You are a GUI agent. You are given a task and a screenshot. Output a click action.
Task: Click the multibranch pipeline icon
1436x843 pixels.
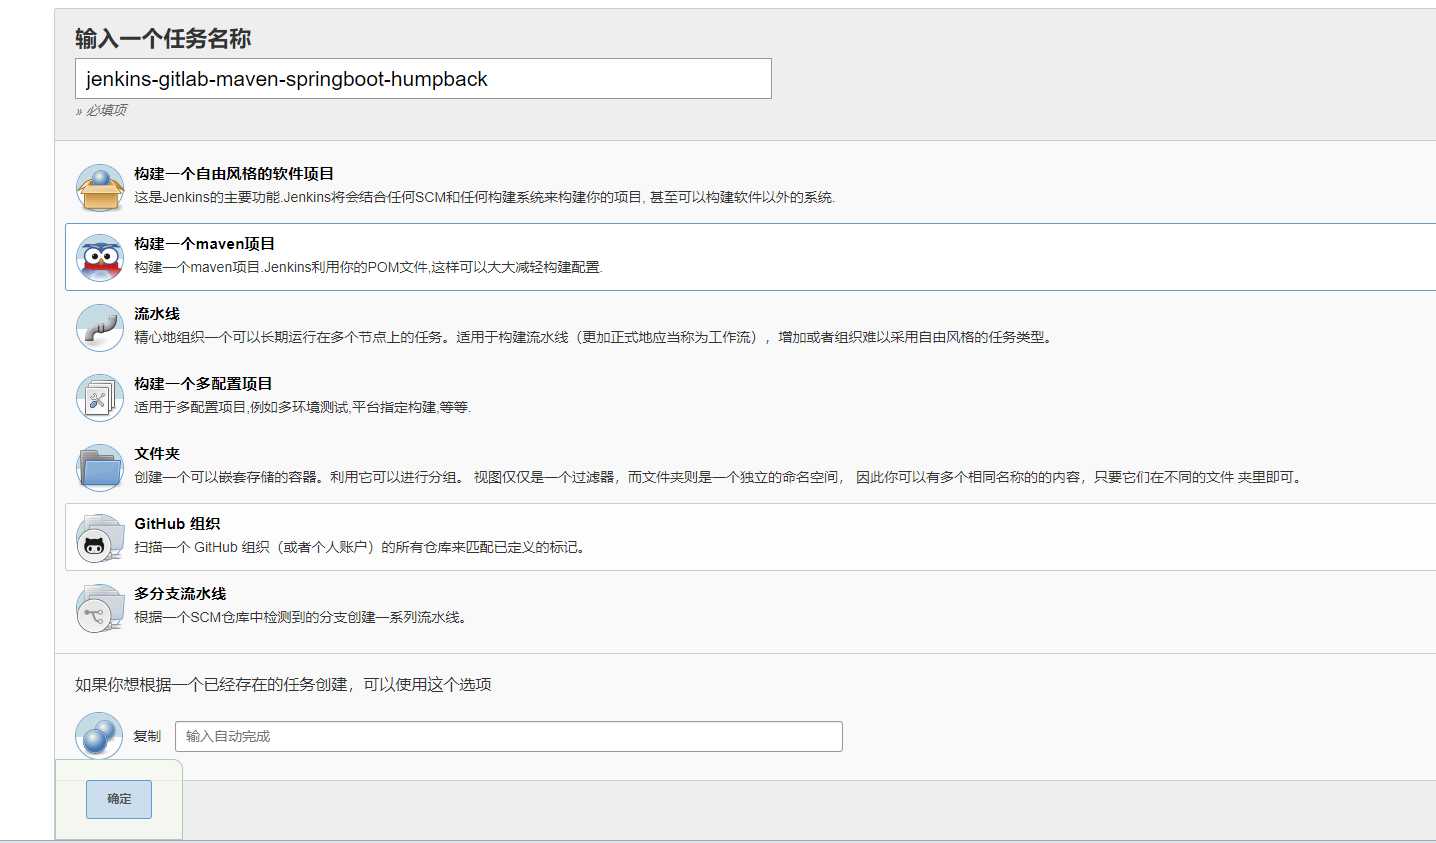coord(100,607)
